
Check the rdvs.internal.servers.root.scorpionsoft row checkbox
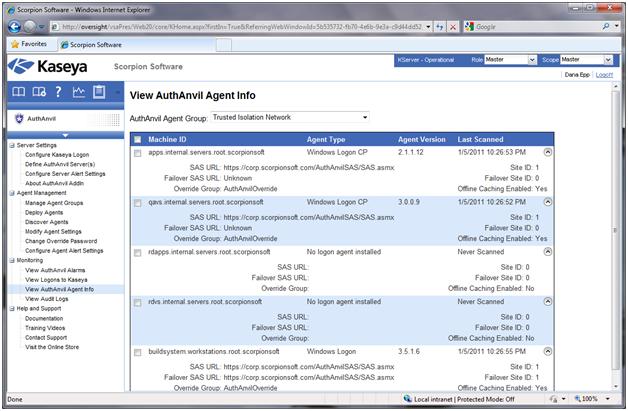pyautogui.click(x=138, y=302)
